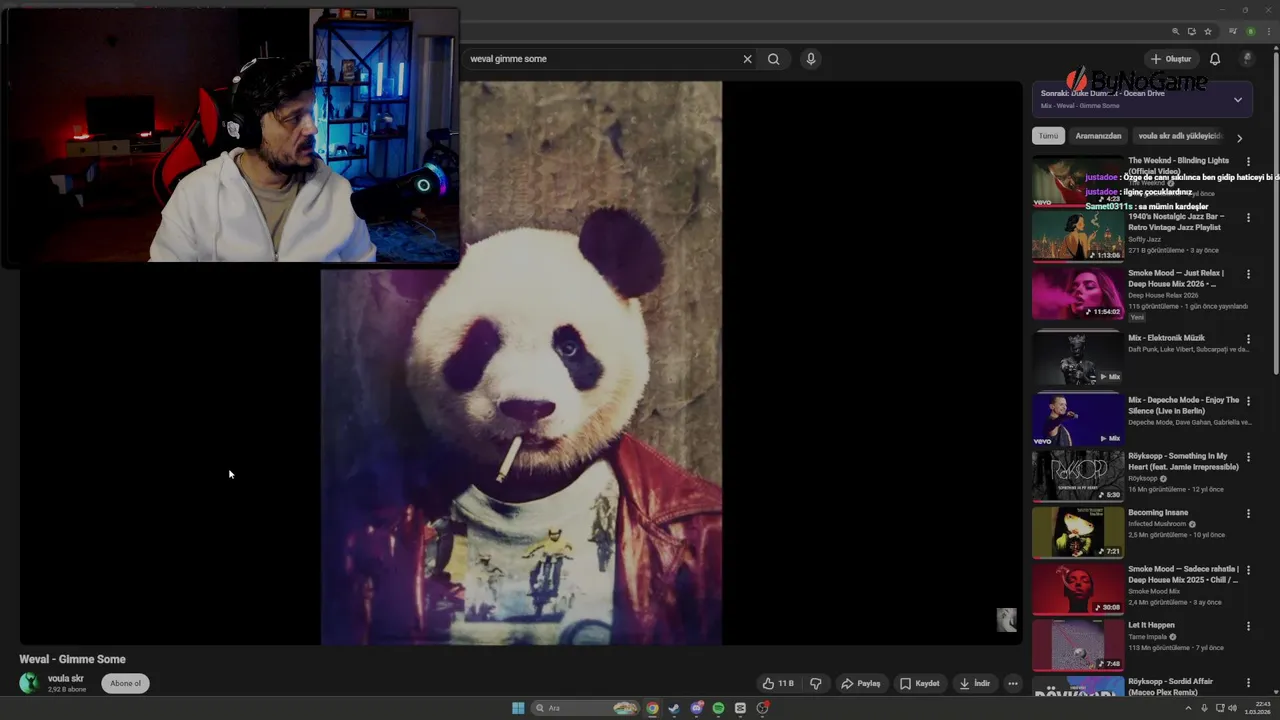Show more filter chips with right arrow
This screenshot has height=720, width=1280.
pyautogui.click(x=1239, y=138)
